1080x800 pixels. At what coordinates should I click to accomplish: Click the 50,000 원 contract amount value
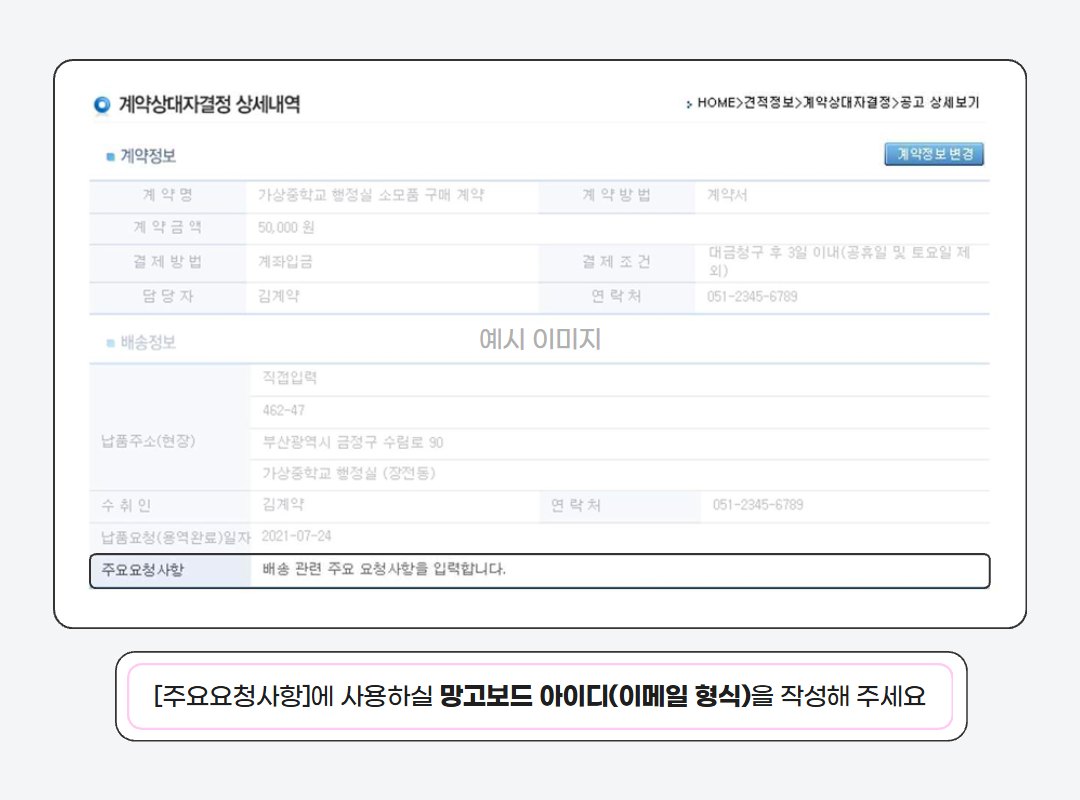[287, 228]
